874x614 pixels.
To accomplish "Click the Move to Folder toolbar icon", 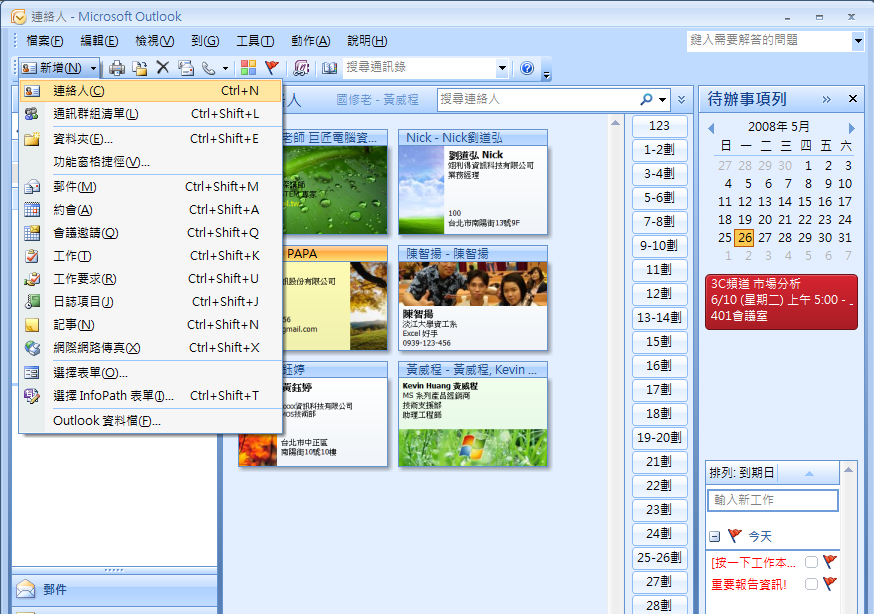I will coord(139,68).
